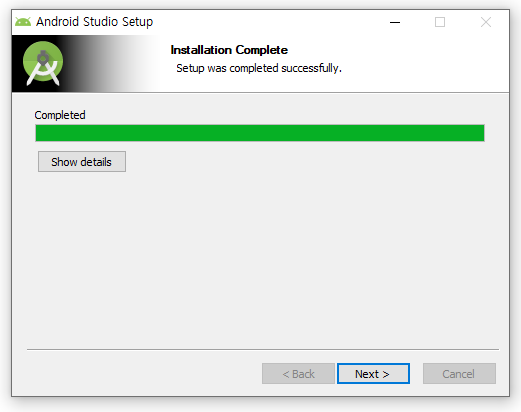
Task: Click empty gray area below Show details
Action: pyautogui.click(x=260, y=260)
